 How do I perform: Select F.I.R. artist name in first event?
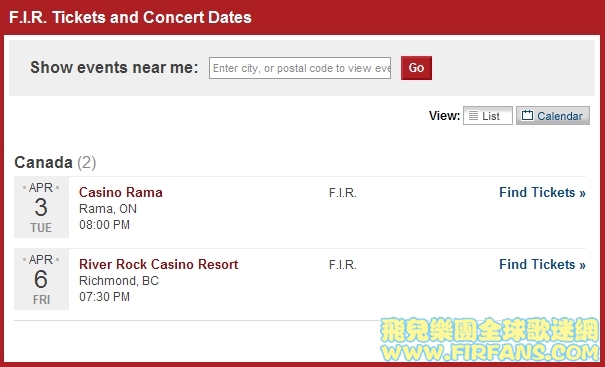click(x=343, y=193)
